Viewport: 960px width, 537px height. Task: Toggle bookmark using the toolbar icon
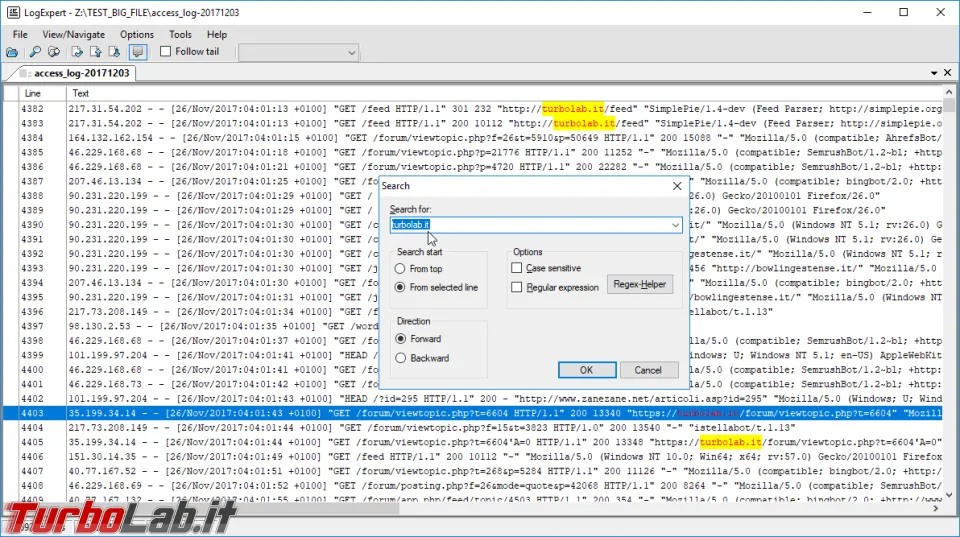[x=77, y=52]
